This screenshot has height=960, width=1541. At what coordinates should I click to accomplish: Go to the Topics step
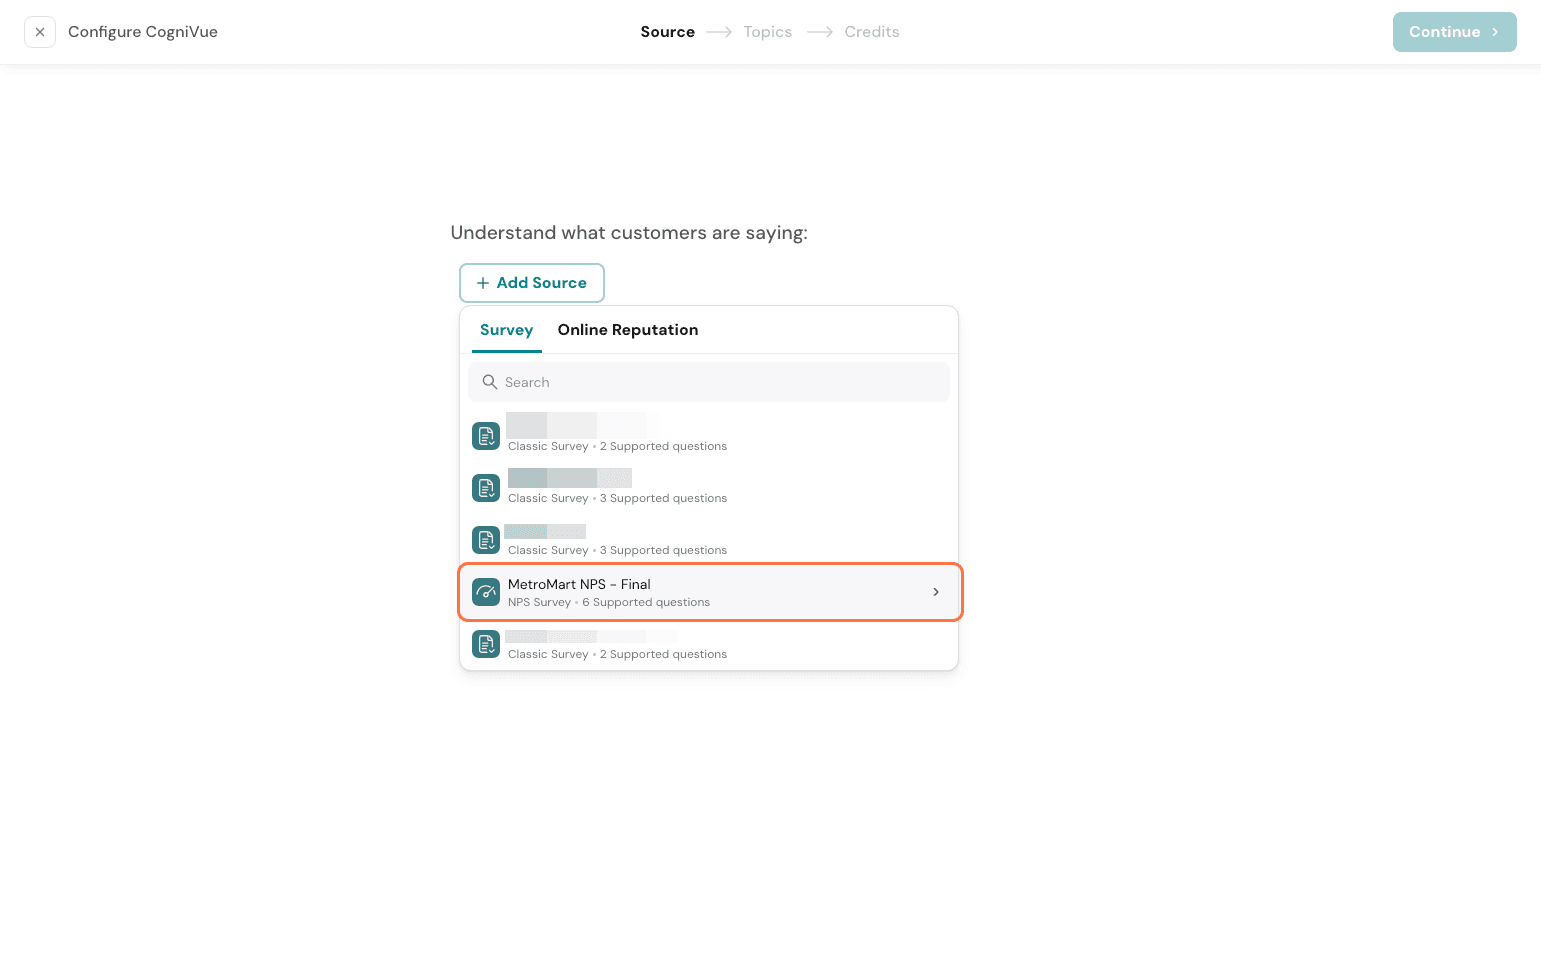pos(767,32)
